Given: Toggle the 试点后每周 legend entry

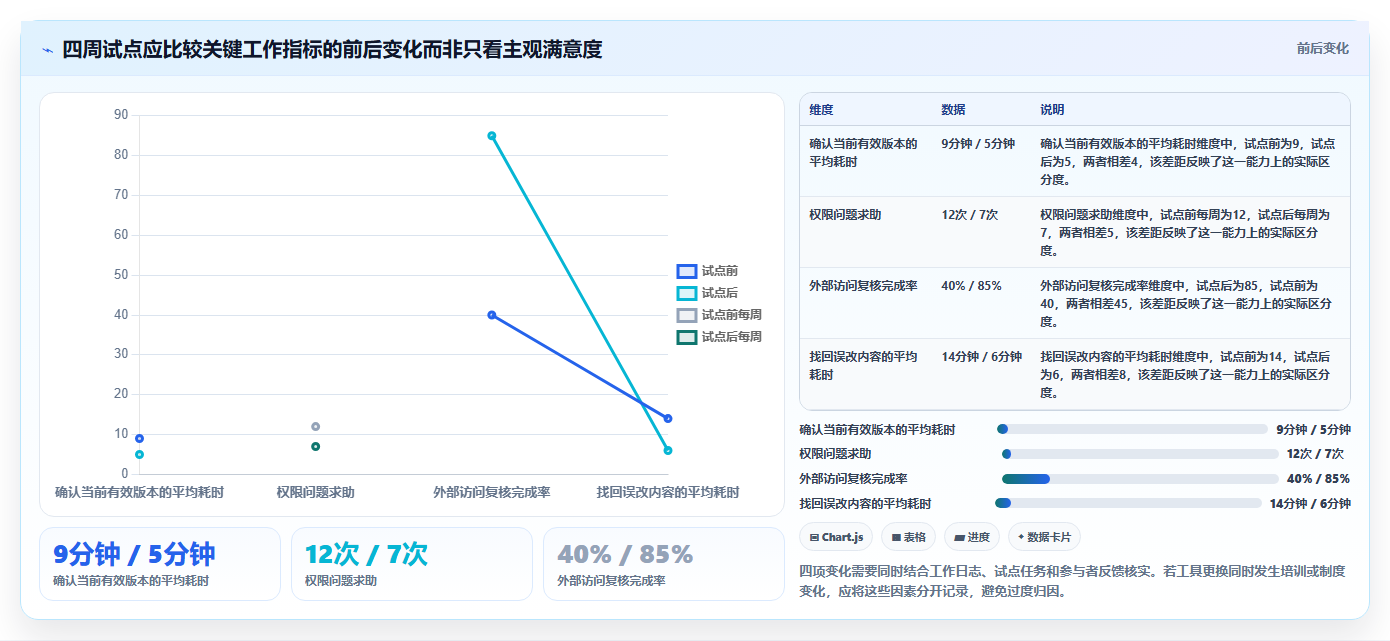Looking at the screenshot, I should click(720, 337).
